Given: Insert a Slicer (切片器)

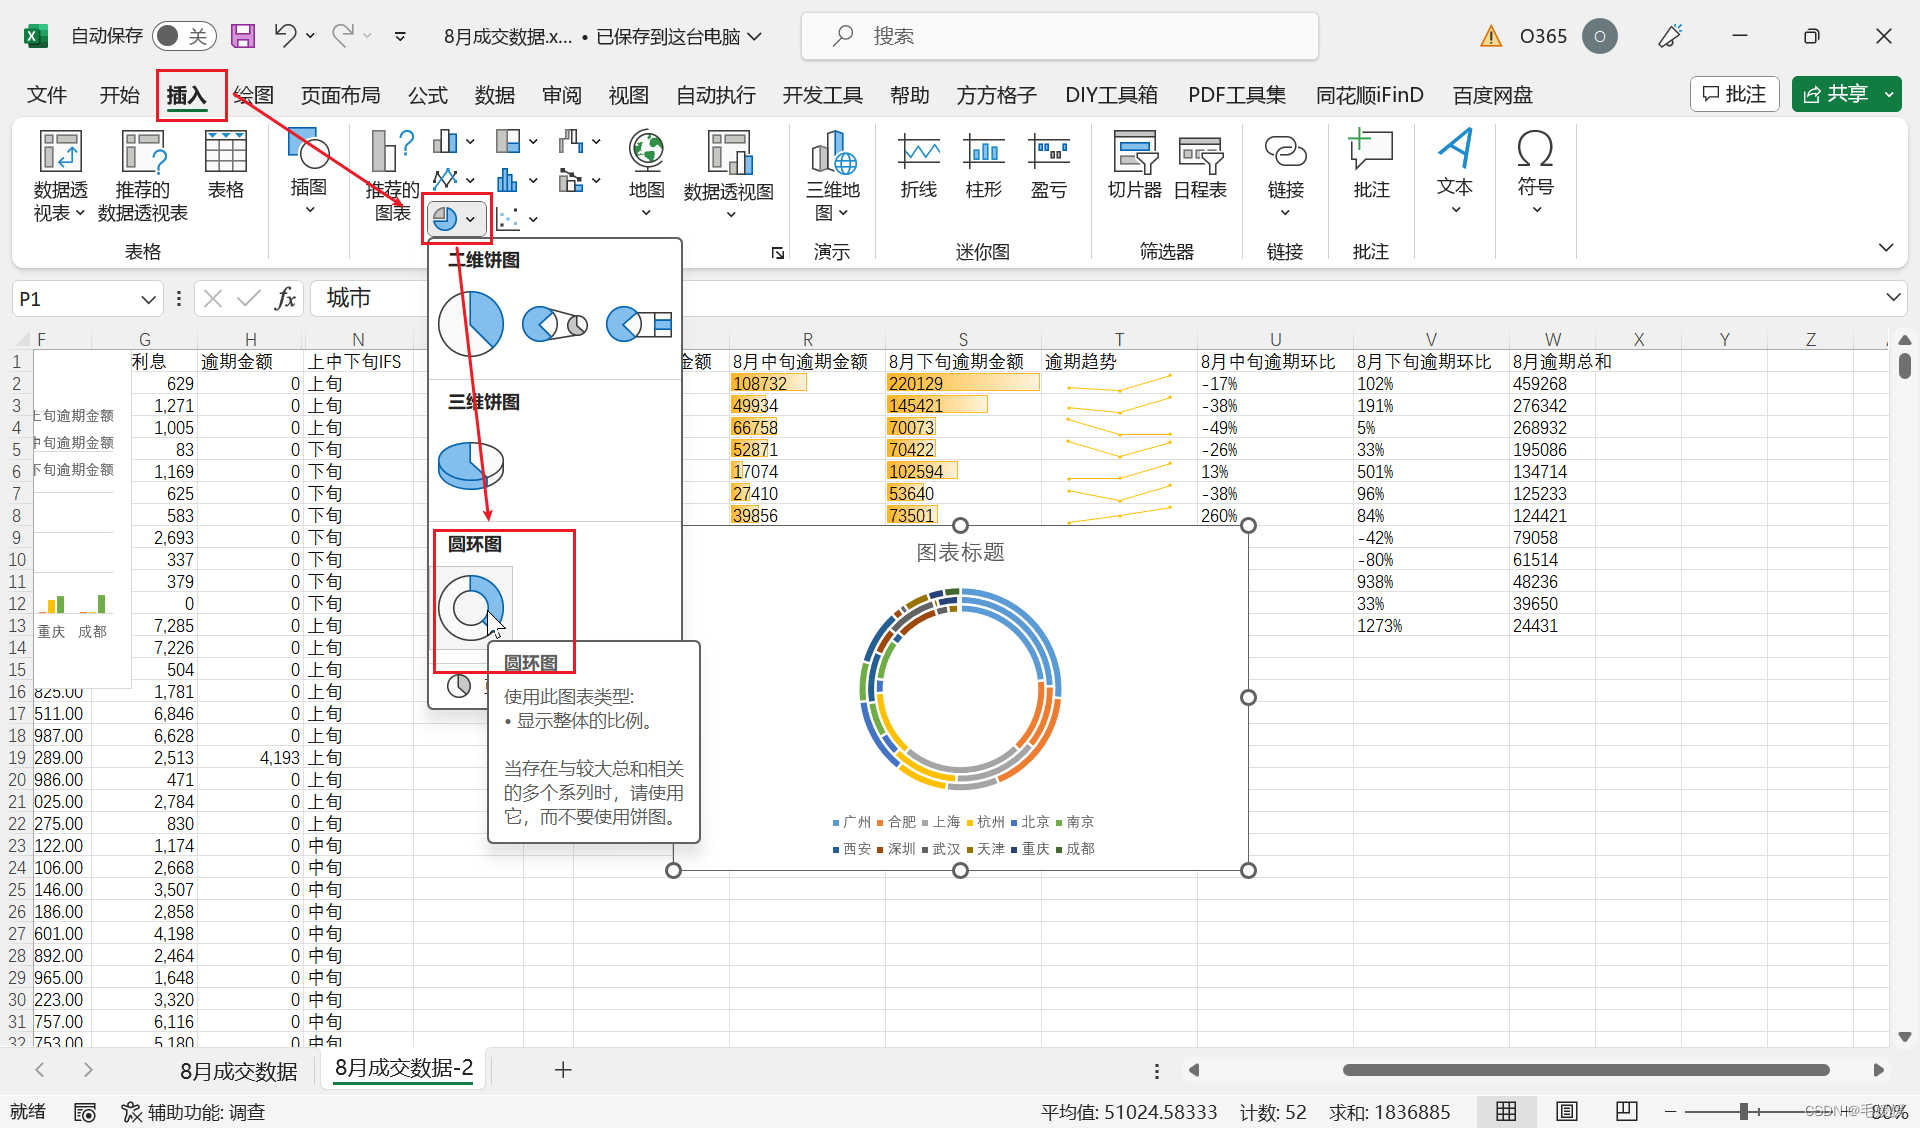Looking at the screenshot, I should tap(1135, 166).
